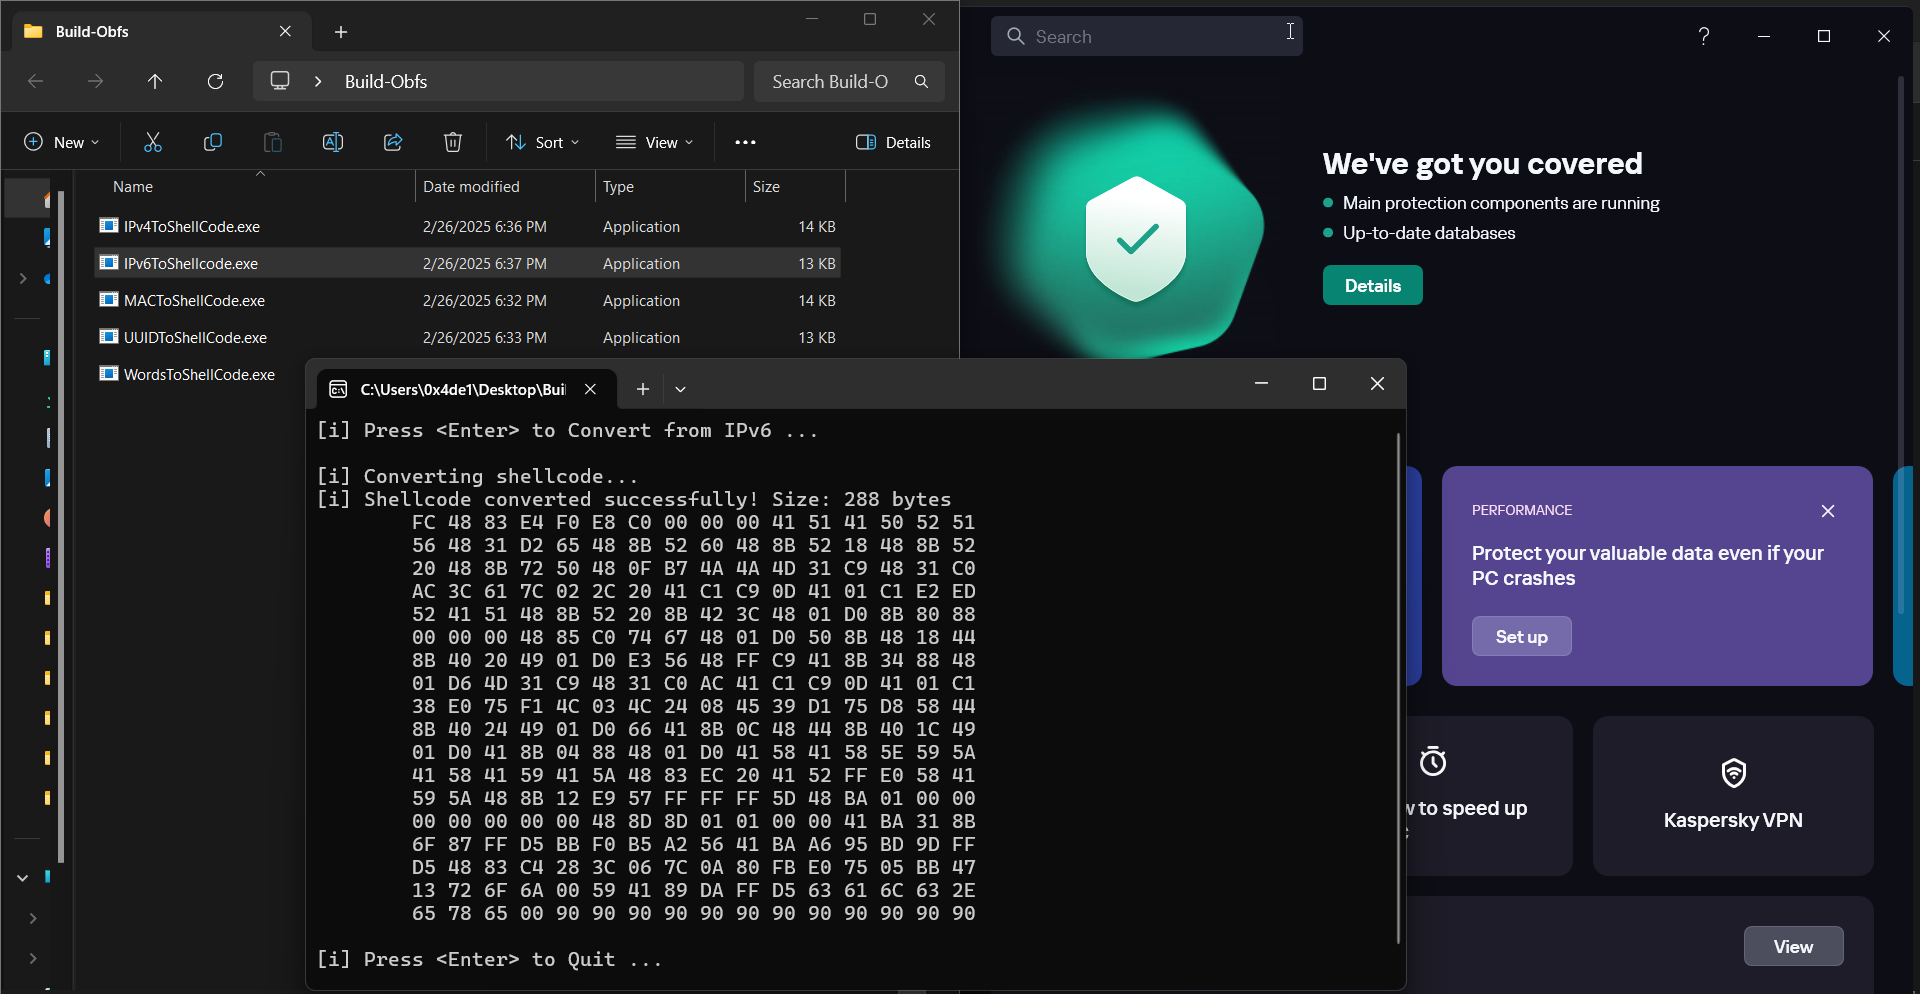Image resolution: width=1920 pixels, height=994 pixels.
Task: Expand the address bar path chevron
Action: click(318, 81)
